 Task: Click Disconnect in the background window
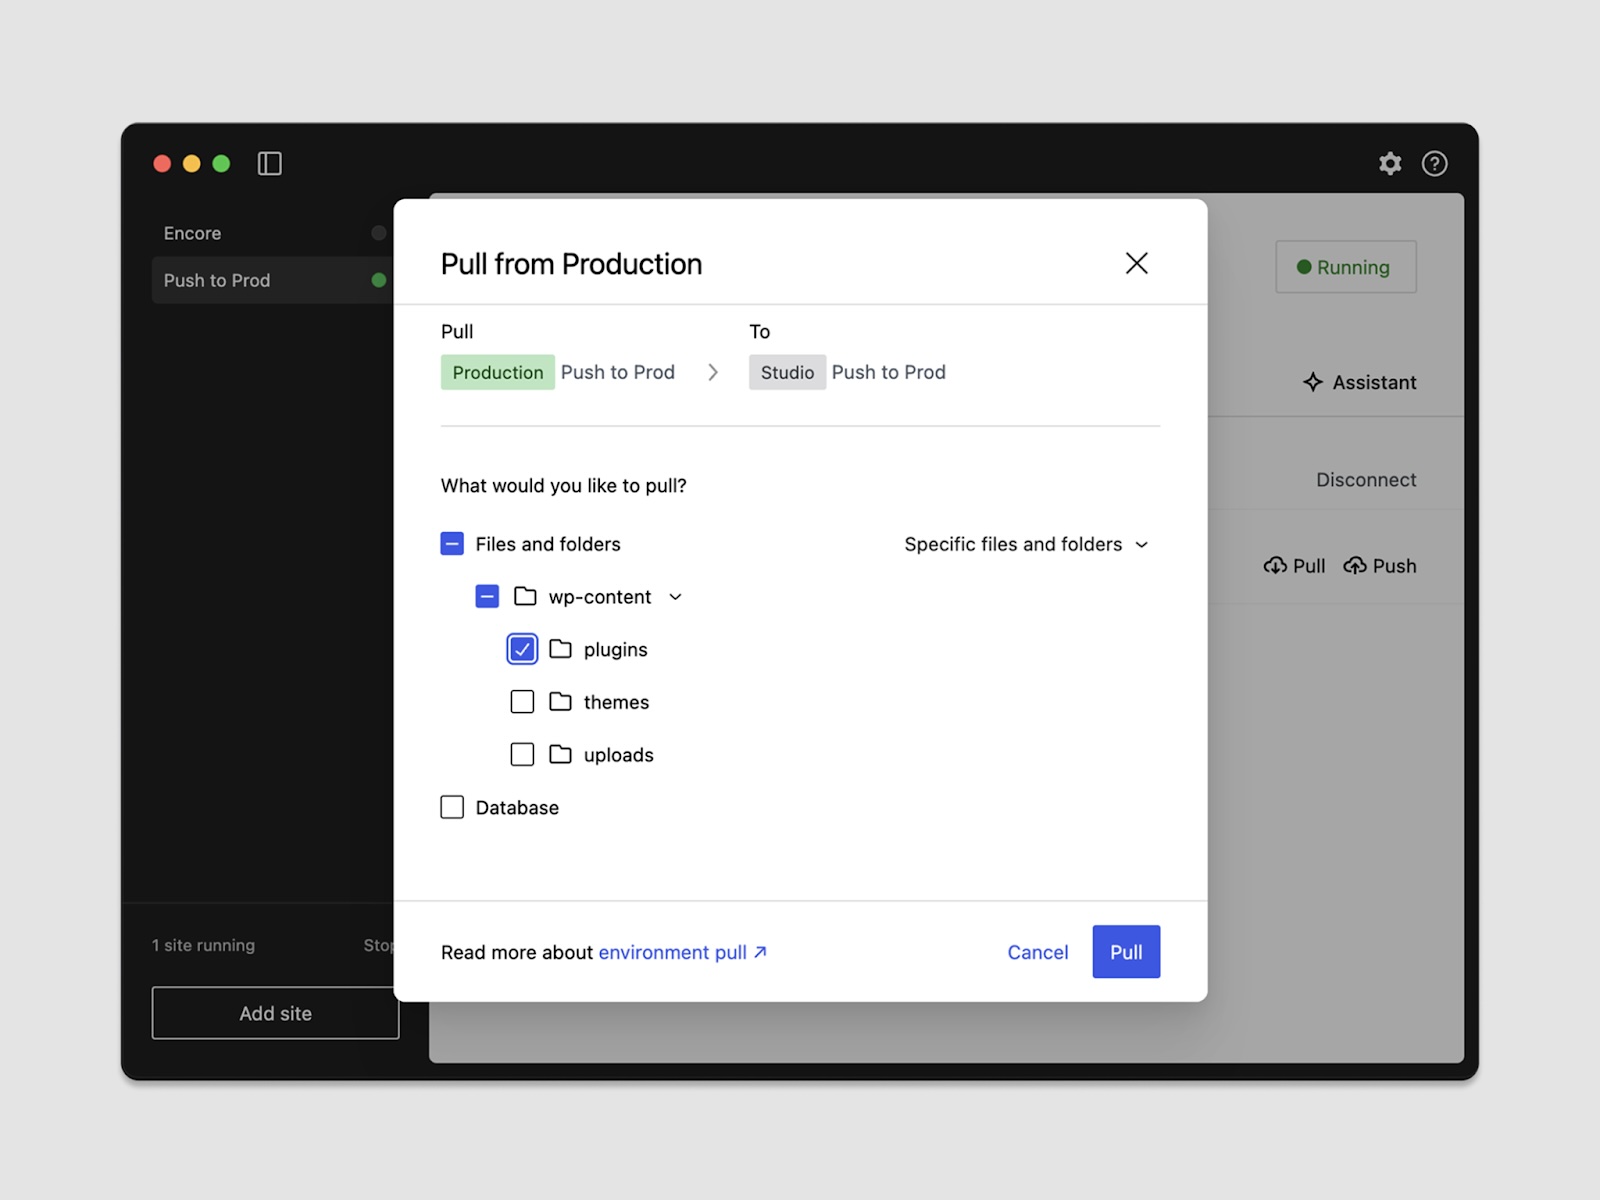pyautogui.click(x=1366, y=480)
